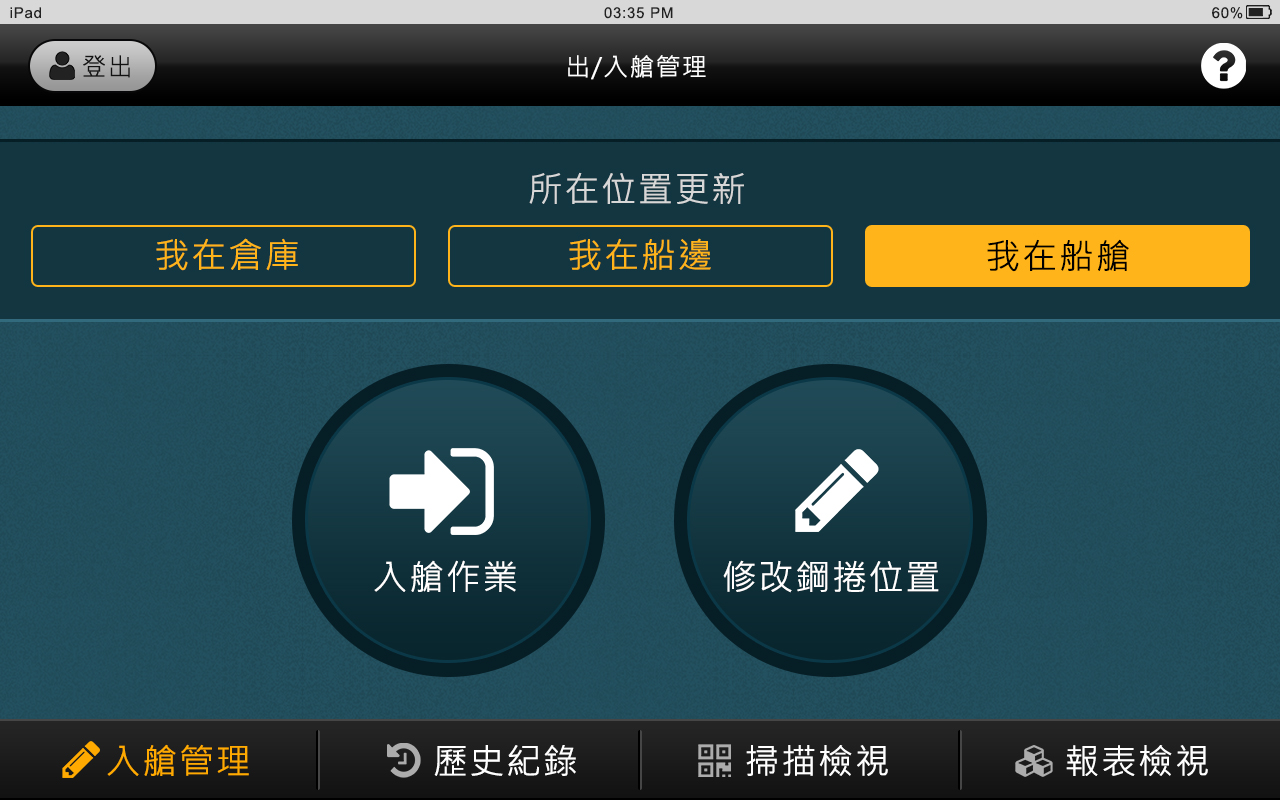Tap the pencil icon beside 入艙管理
The height and width of the screenshot is (800, 1280).
[81, 760]
